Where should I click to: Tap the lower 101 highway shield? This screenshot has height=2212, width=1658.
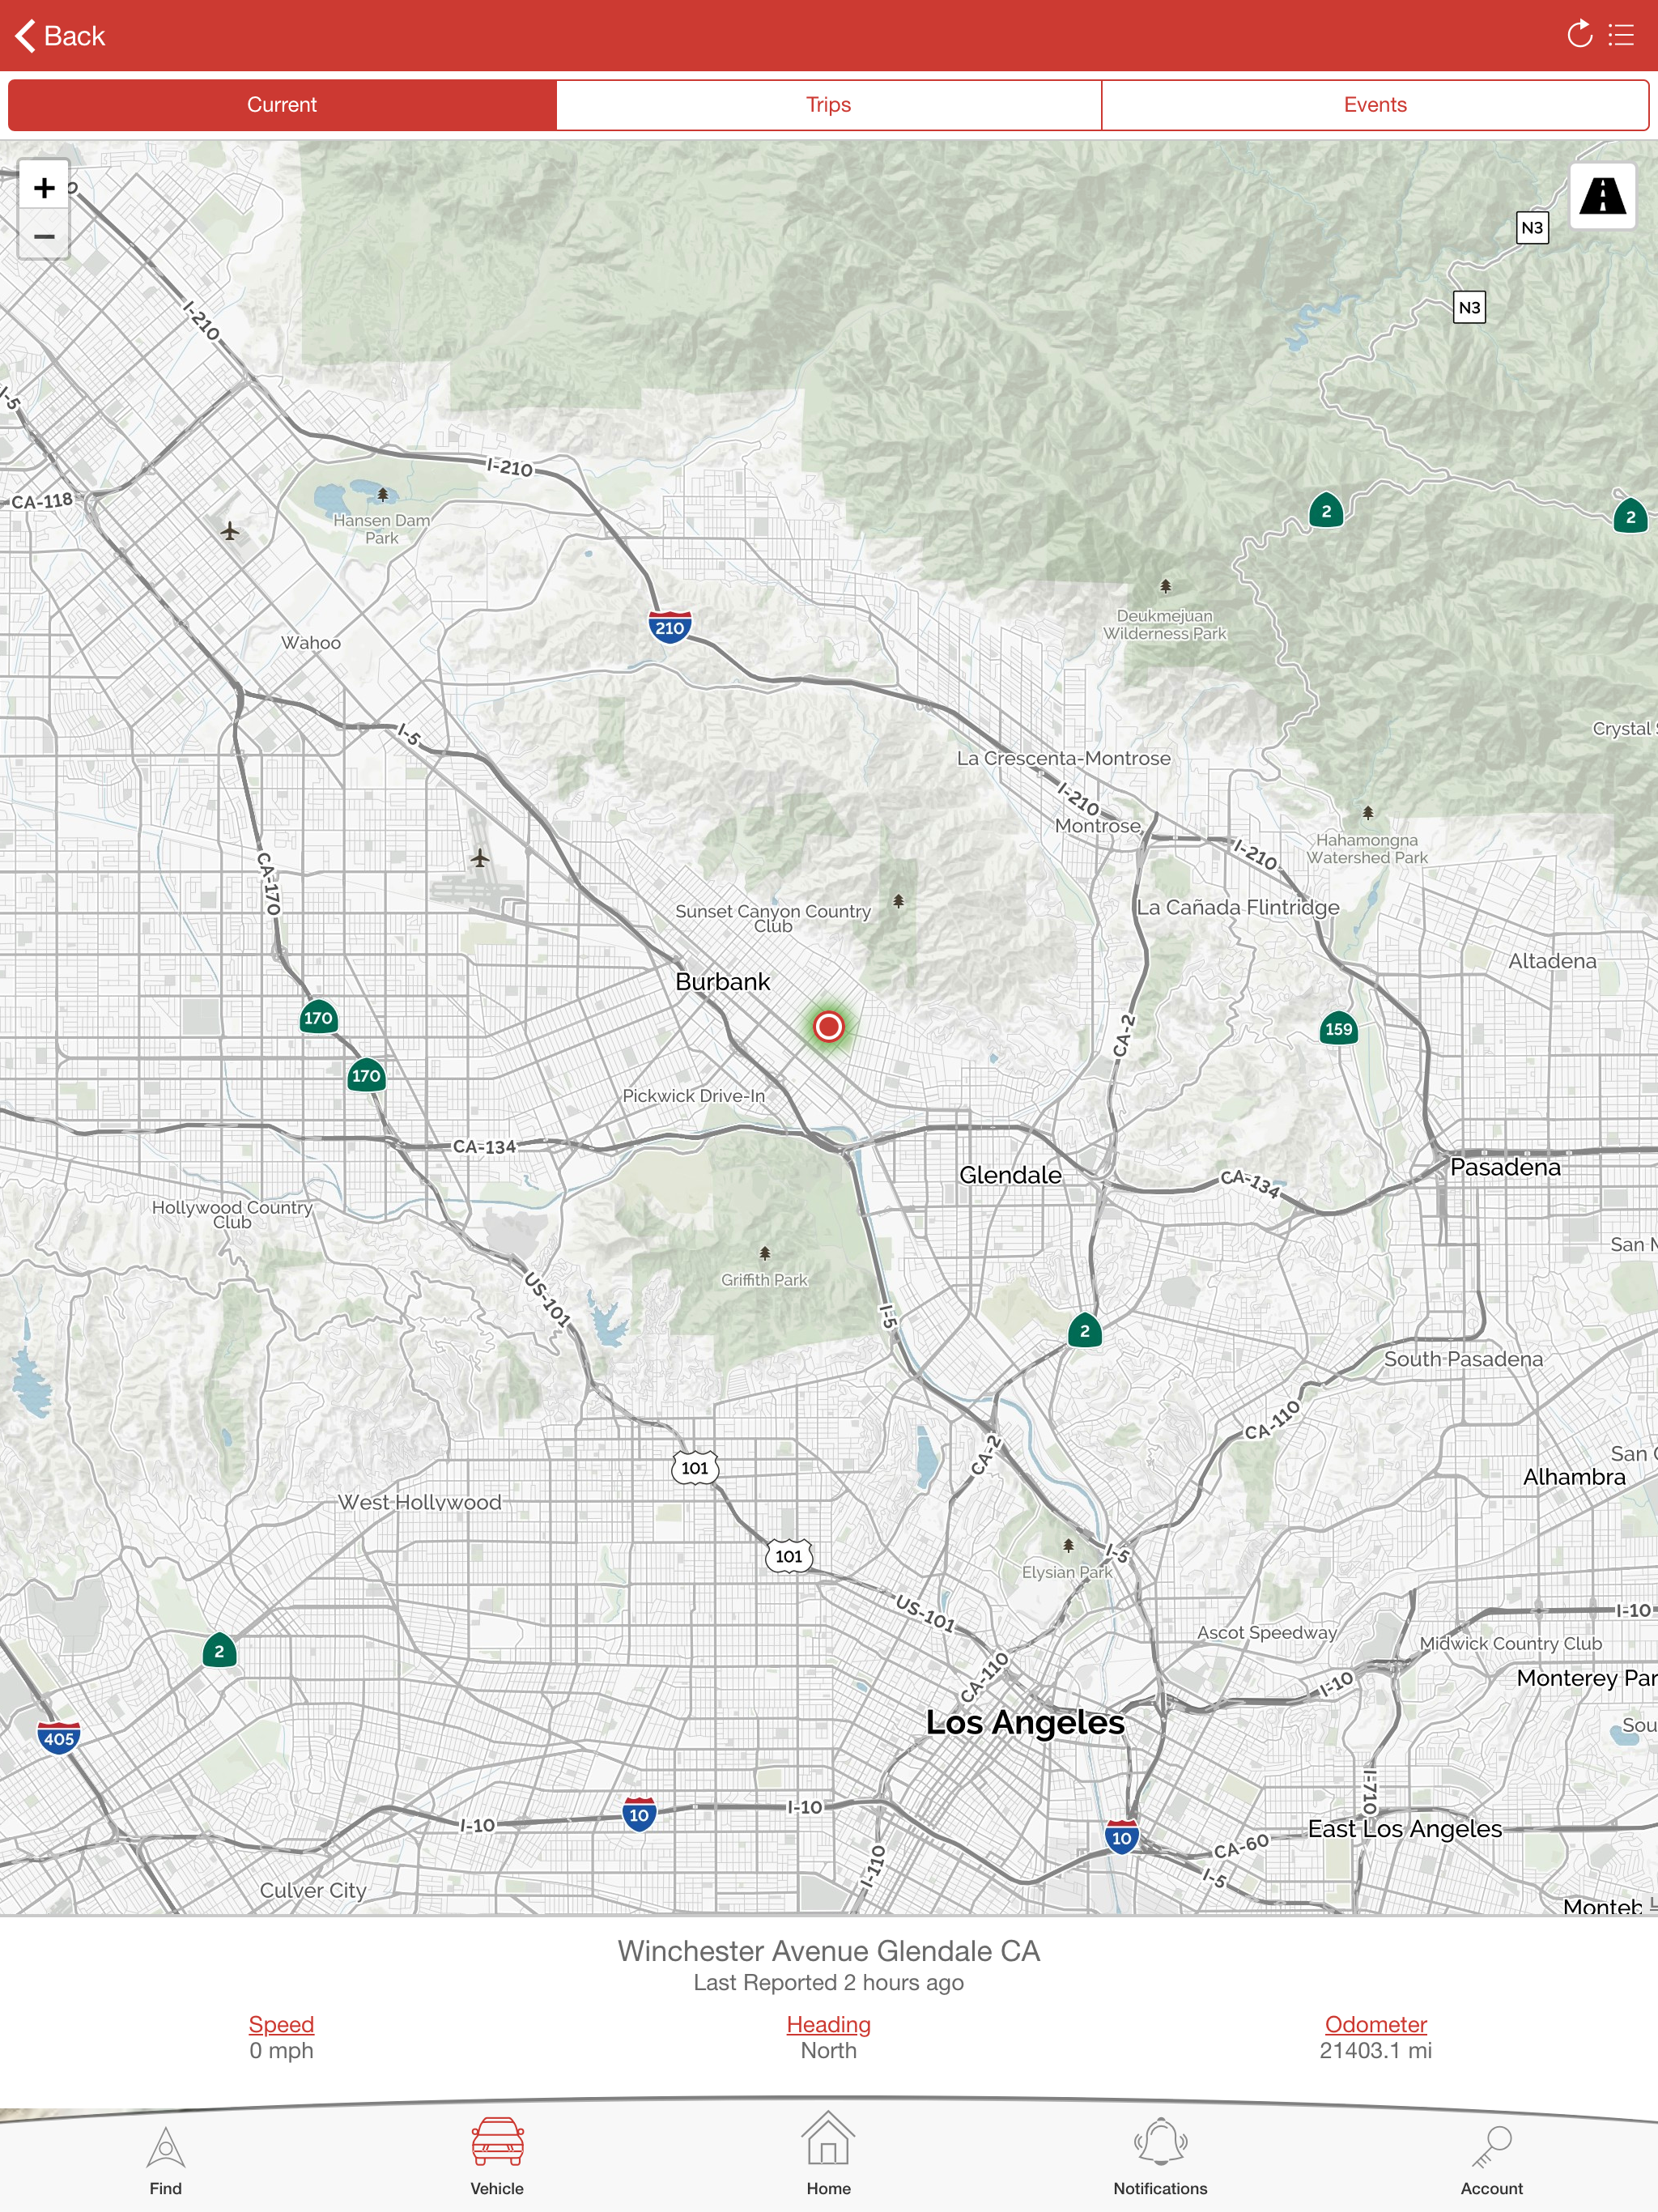pos(789,1556)
